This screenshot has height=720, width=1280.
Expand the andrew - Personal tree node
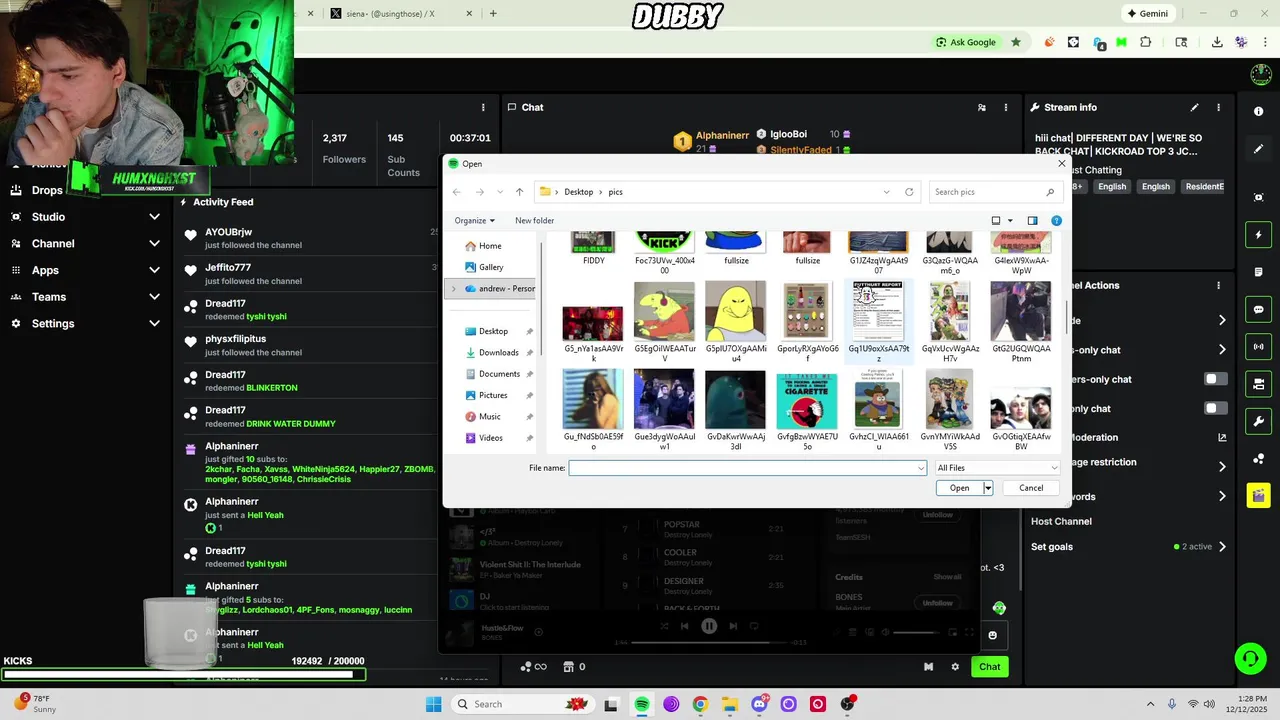[454, 289]
